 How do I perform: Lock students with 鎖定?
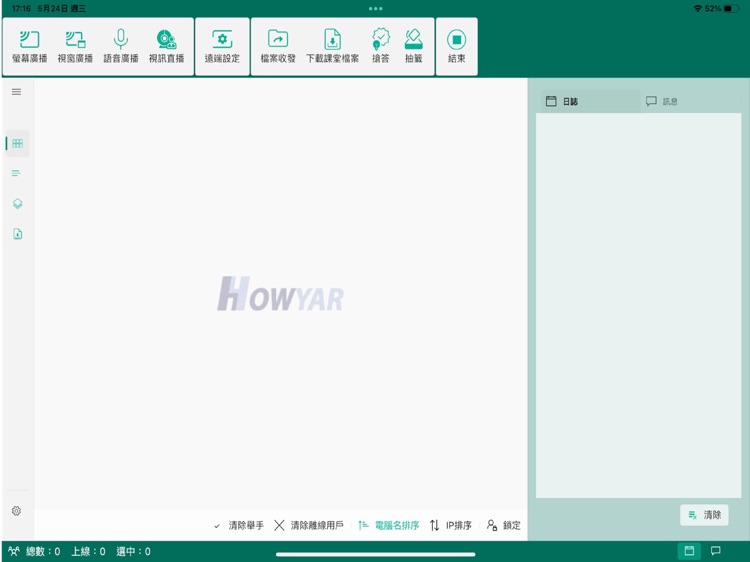tap(504, 526)
